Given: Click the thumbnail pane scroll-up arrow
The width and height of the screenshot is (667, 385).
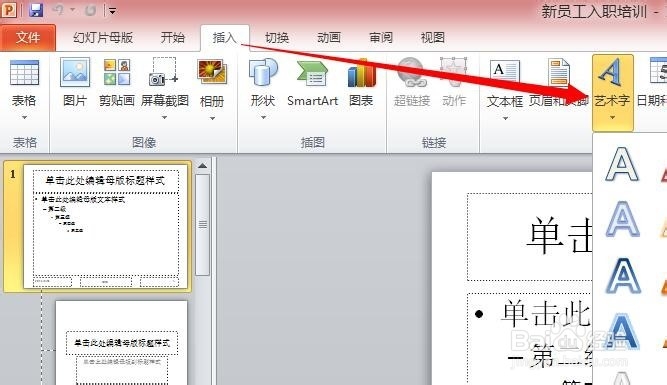Looking at the screenshot, I should click(202, 166).
